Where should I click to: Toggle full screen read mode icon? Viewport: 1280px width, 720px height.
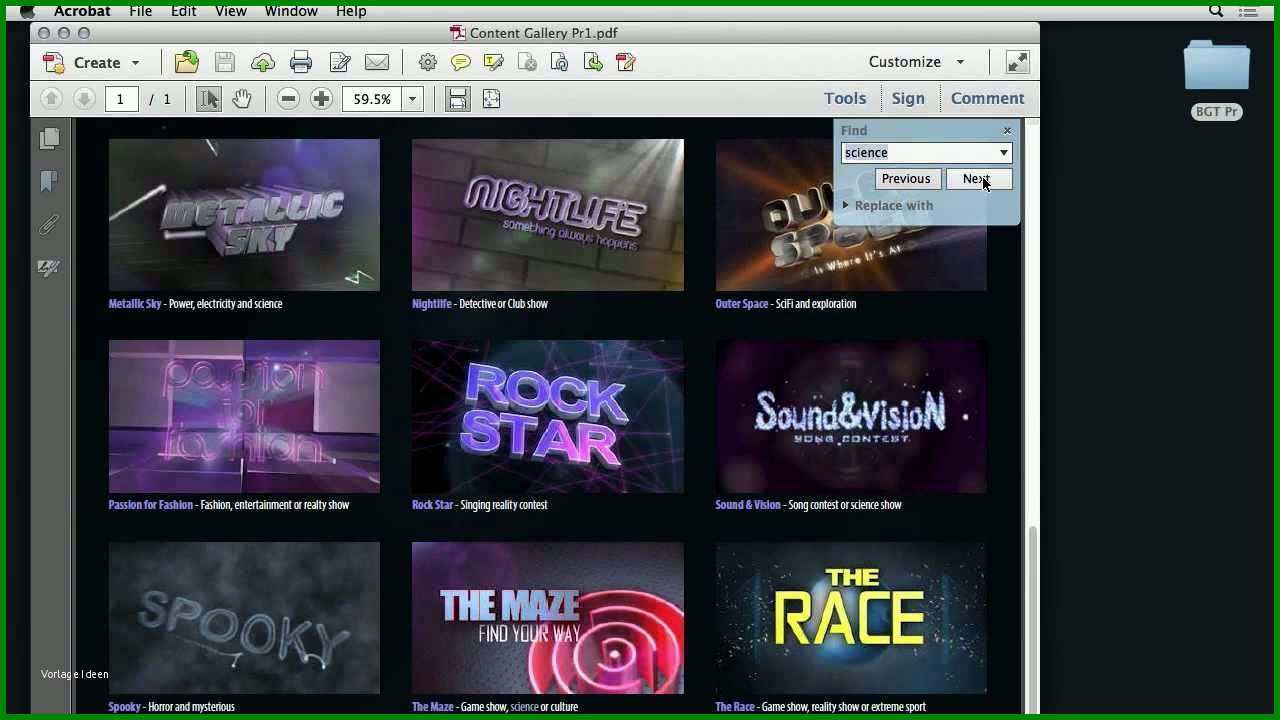[1017, 62]
